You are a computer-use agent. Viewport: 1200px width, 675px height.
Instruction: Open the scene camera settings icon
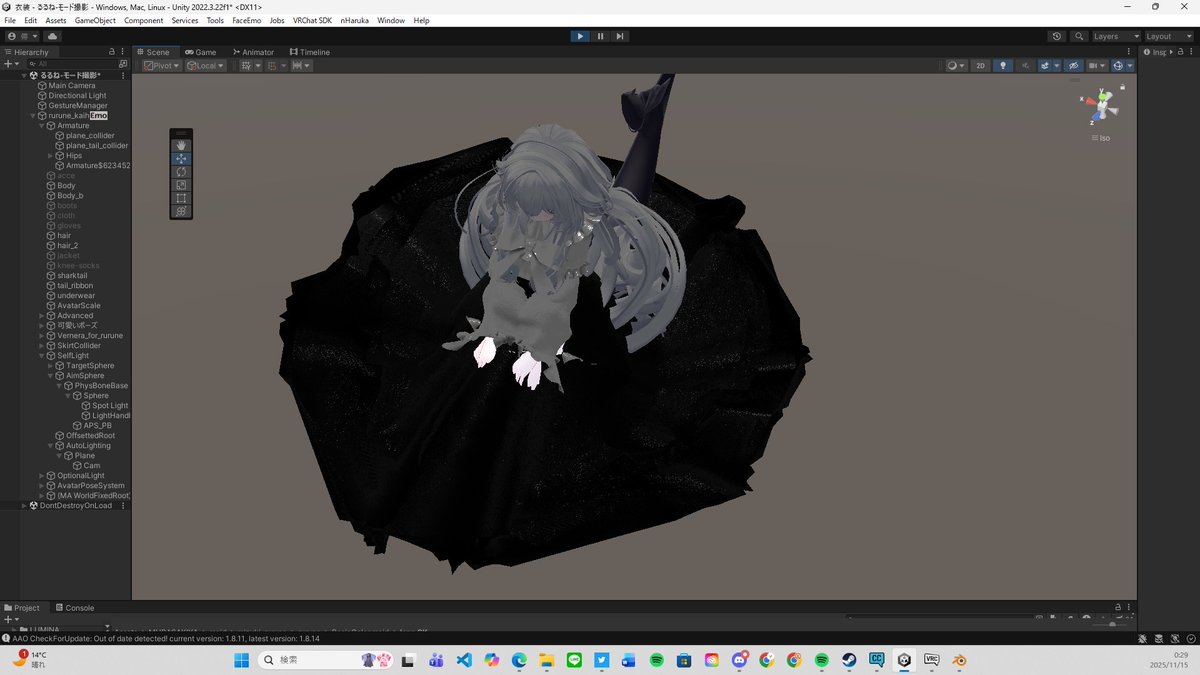point(1098,65)
